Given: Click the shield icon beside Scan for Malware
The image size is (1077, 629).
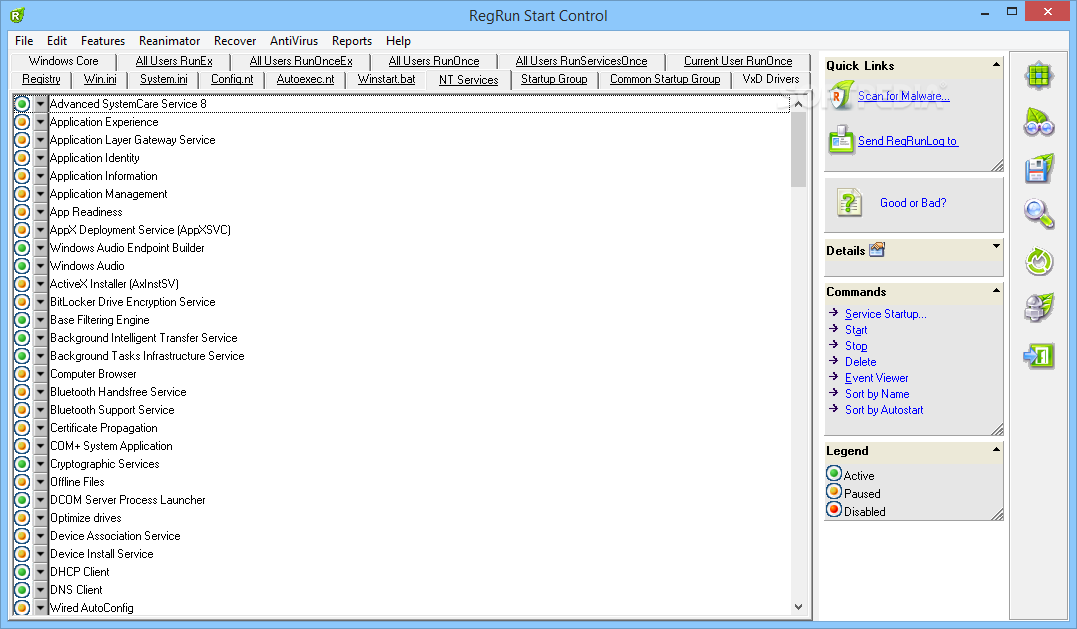Looking at the screenshot, I should 840,95.
